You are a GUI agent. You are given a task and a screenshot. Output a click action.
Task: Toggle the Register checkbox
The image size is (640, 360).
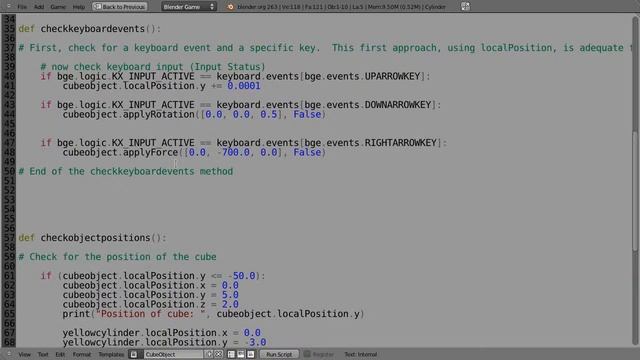coord(307,354)
